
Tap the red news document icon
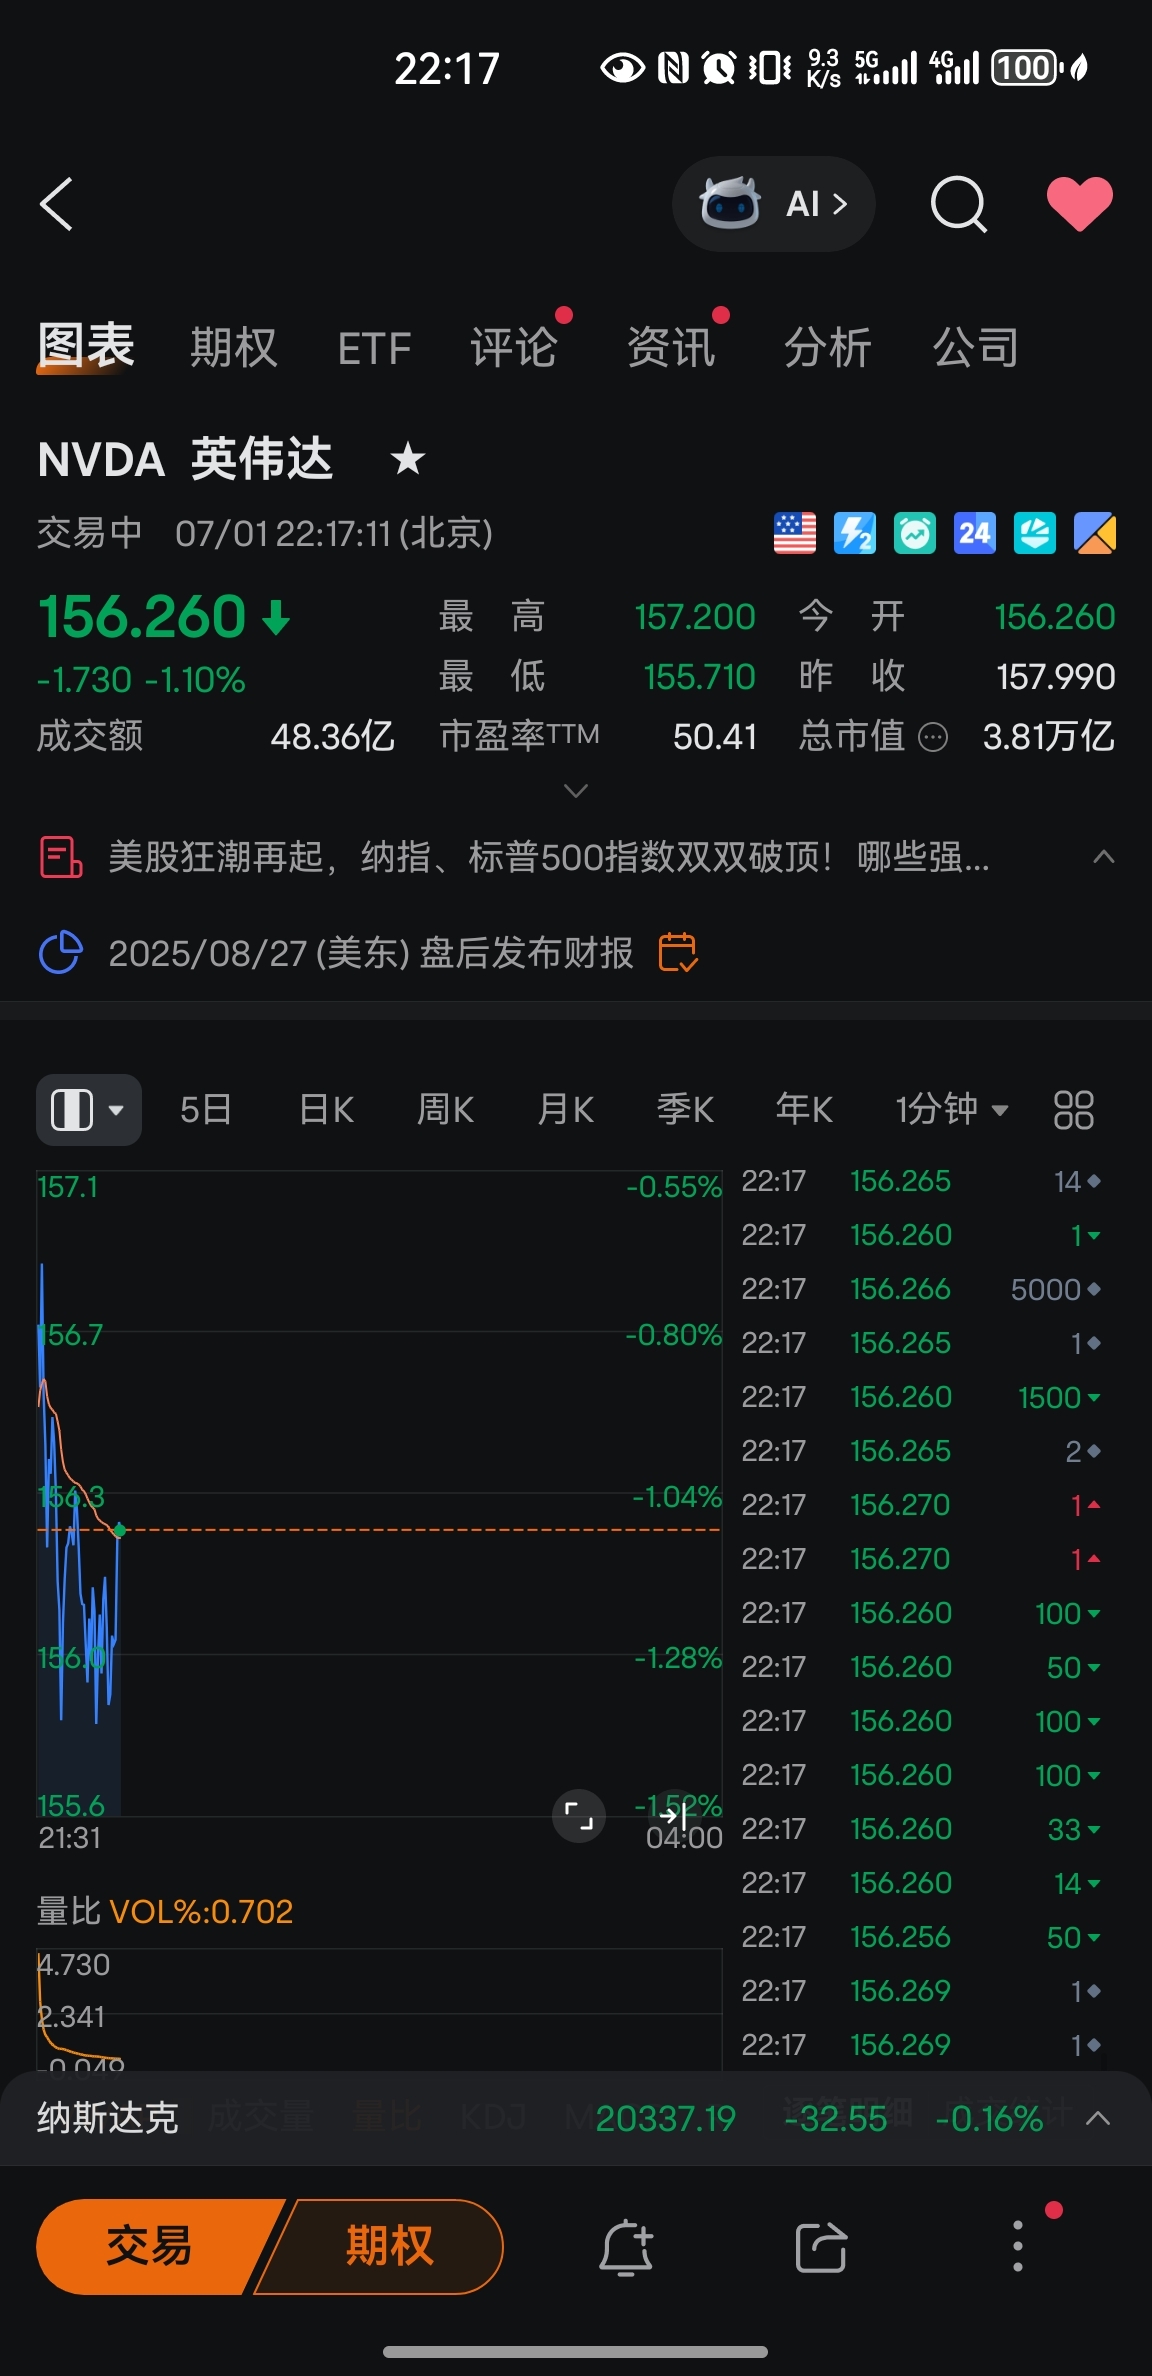tap(61, 857)
